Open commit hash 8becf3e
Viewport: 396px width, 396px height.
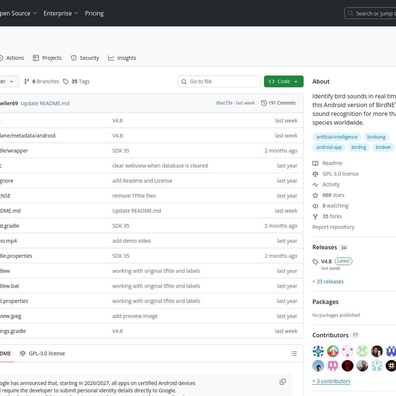(x=224, y=103)
